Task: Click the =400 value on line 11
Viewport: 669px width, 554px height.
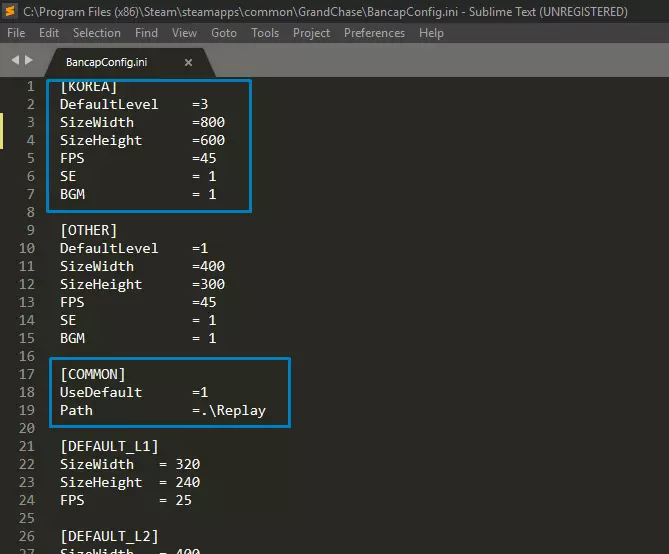Action: (x=208, y=266)
